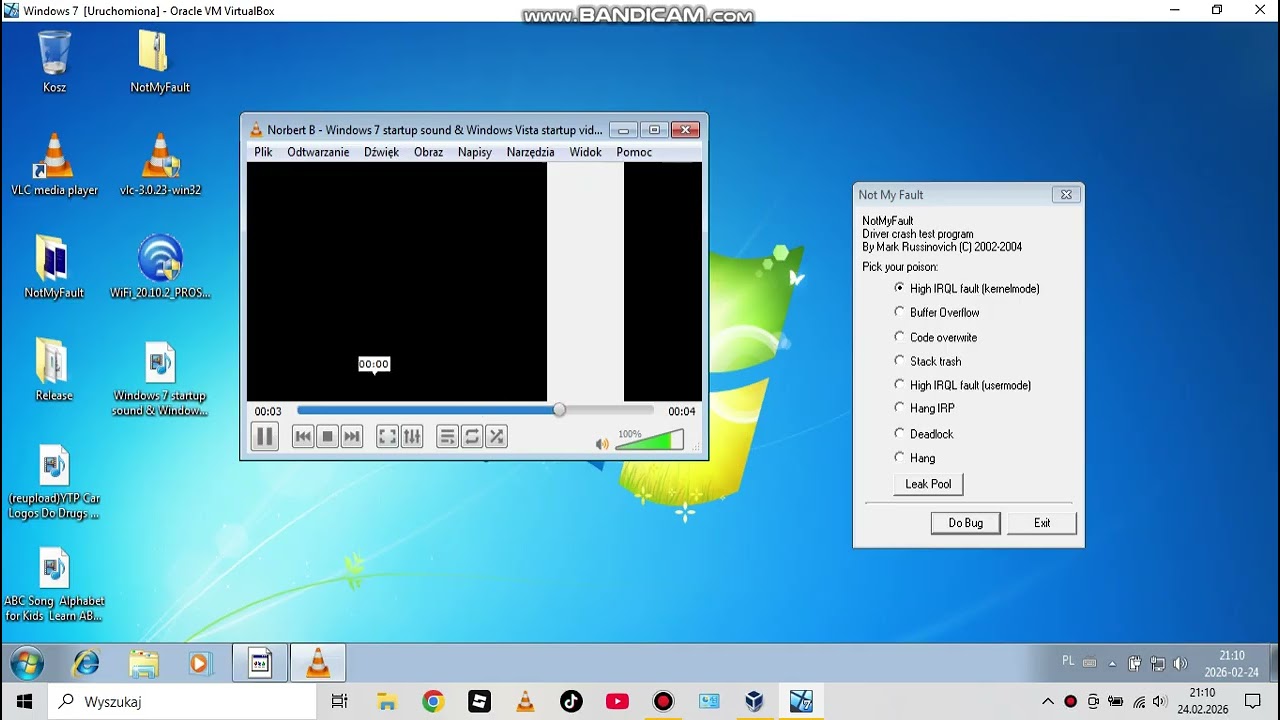Select Windows 7 startup sound file icon
Viewport: 1280px width, 720px height.
(x=160, y=379)
